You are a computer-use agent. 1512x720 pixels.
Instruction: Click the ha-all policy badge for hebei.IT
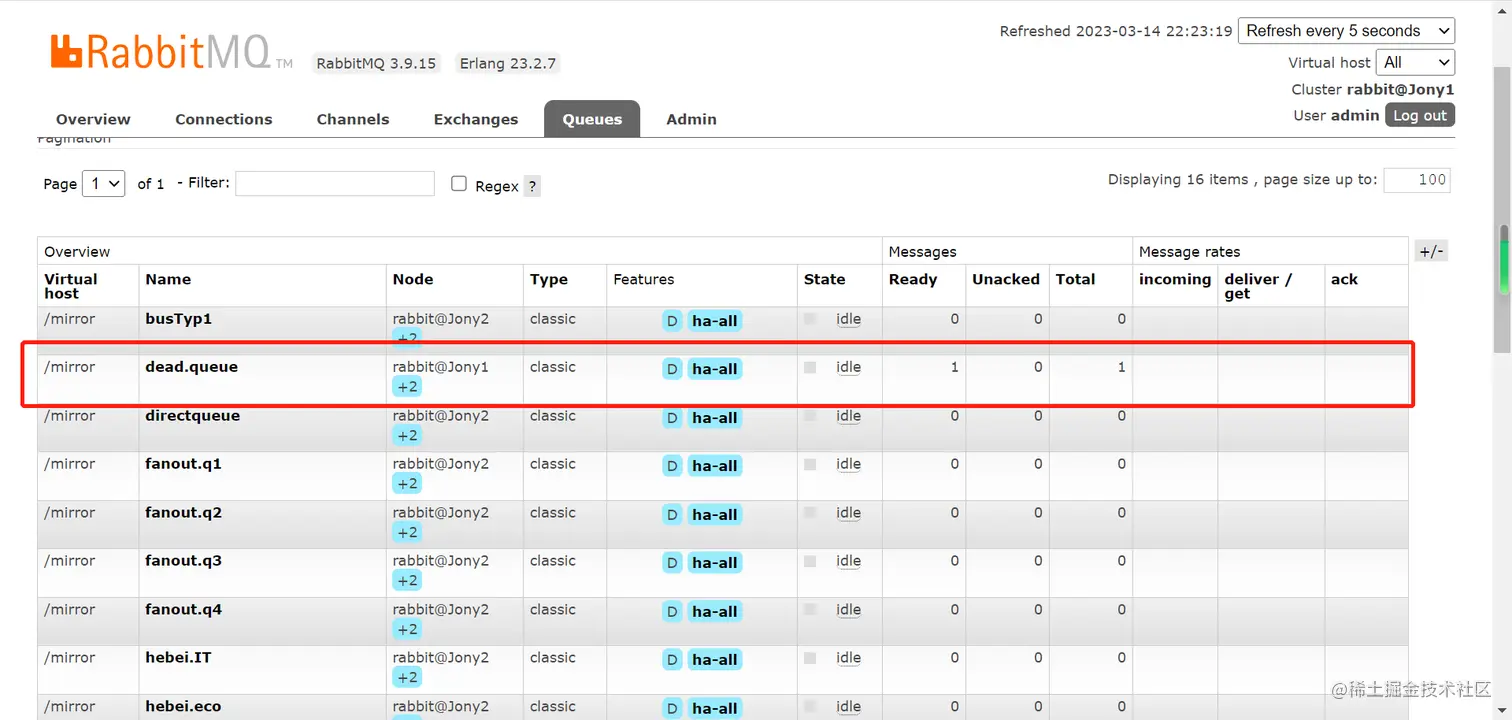pos(714,660)
